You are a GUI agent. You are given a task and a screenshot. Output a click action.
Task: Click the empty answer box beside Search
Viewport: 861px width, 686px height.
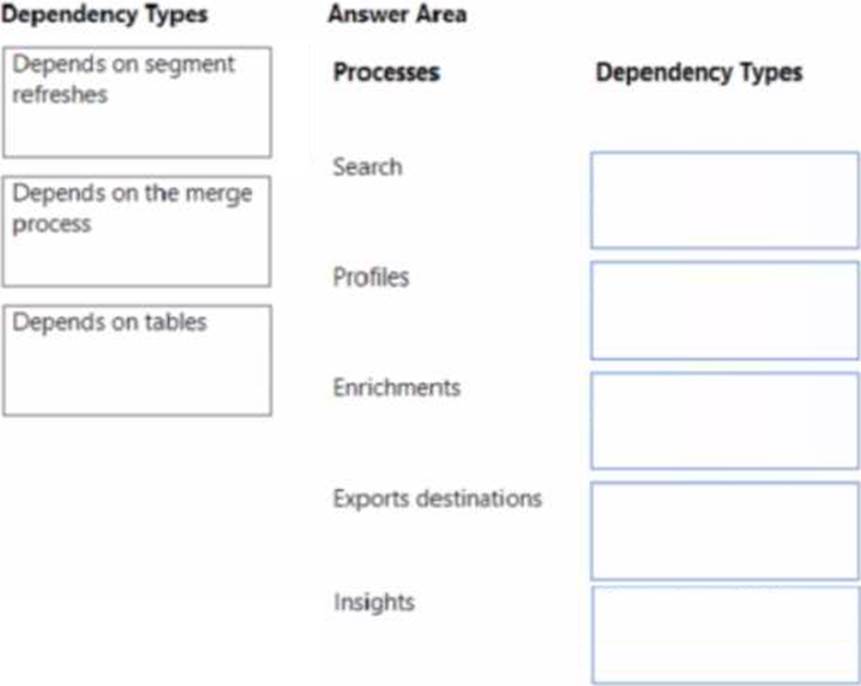point(725,200)
